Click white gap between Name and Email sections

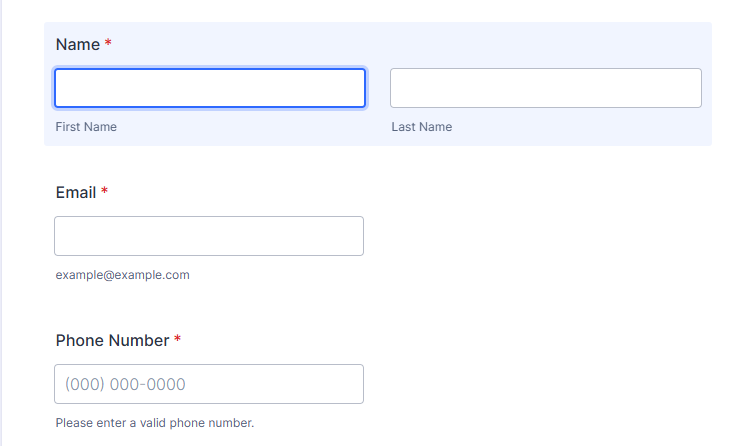coord(378,160)
